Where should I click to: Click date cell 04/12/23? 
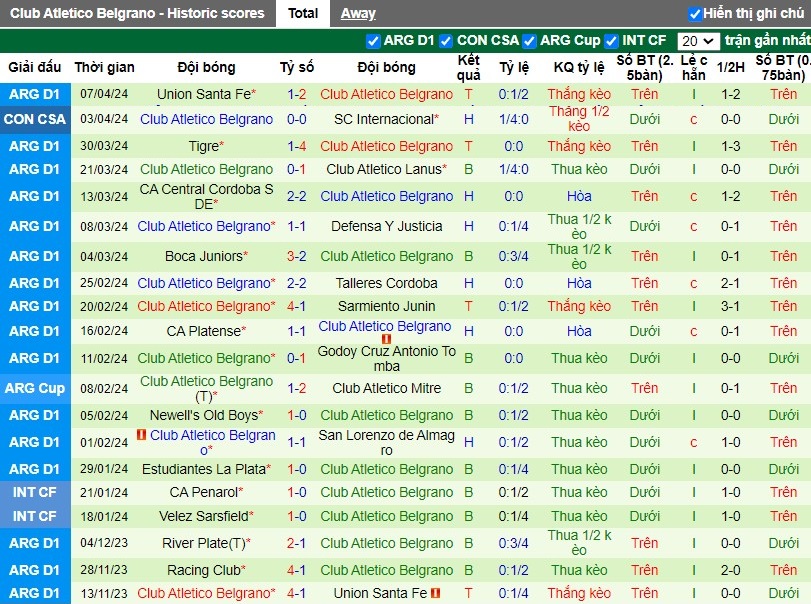pyautogui.click(x=104, y=543)
